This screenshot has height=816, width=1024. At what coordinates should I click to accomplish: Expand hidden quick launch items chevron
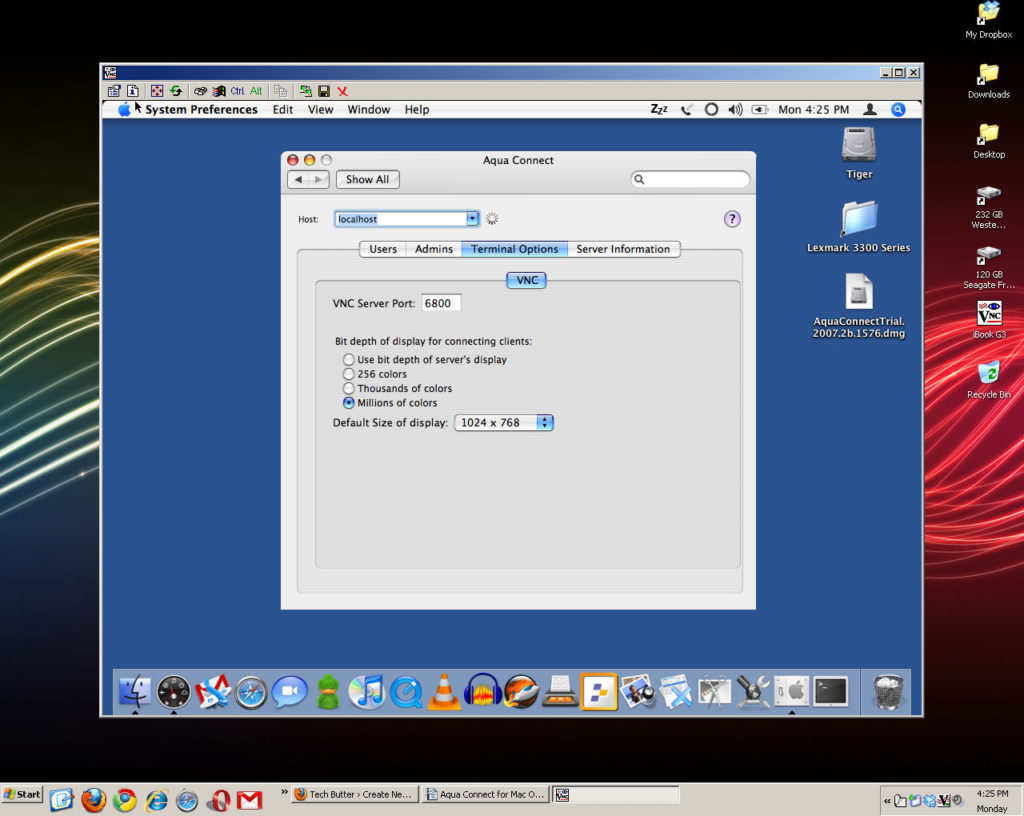(x=284, y=792)
